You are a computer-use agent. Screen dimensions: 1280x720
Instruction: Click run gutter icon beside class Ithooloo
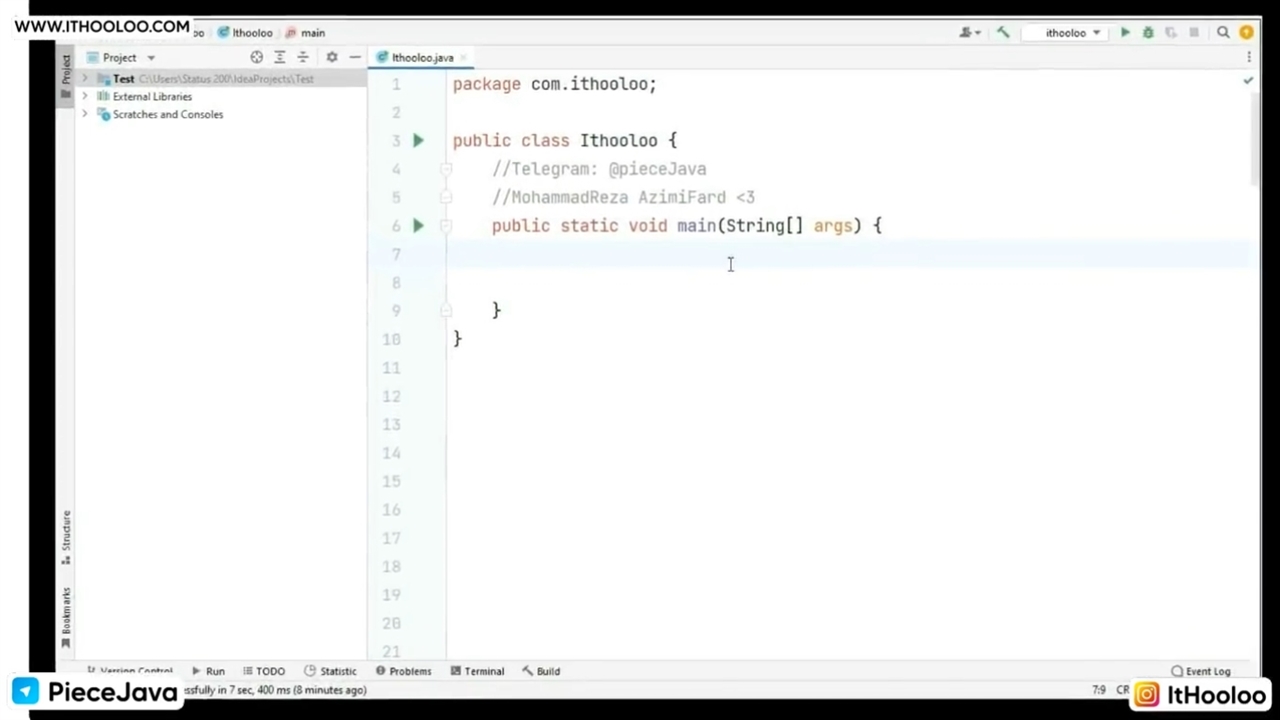[418, 141]
